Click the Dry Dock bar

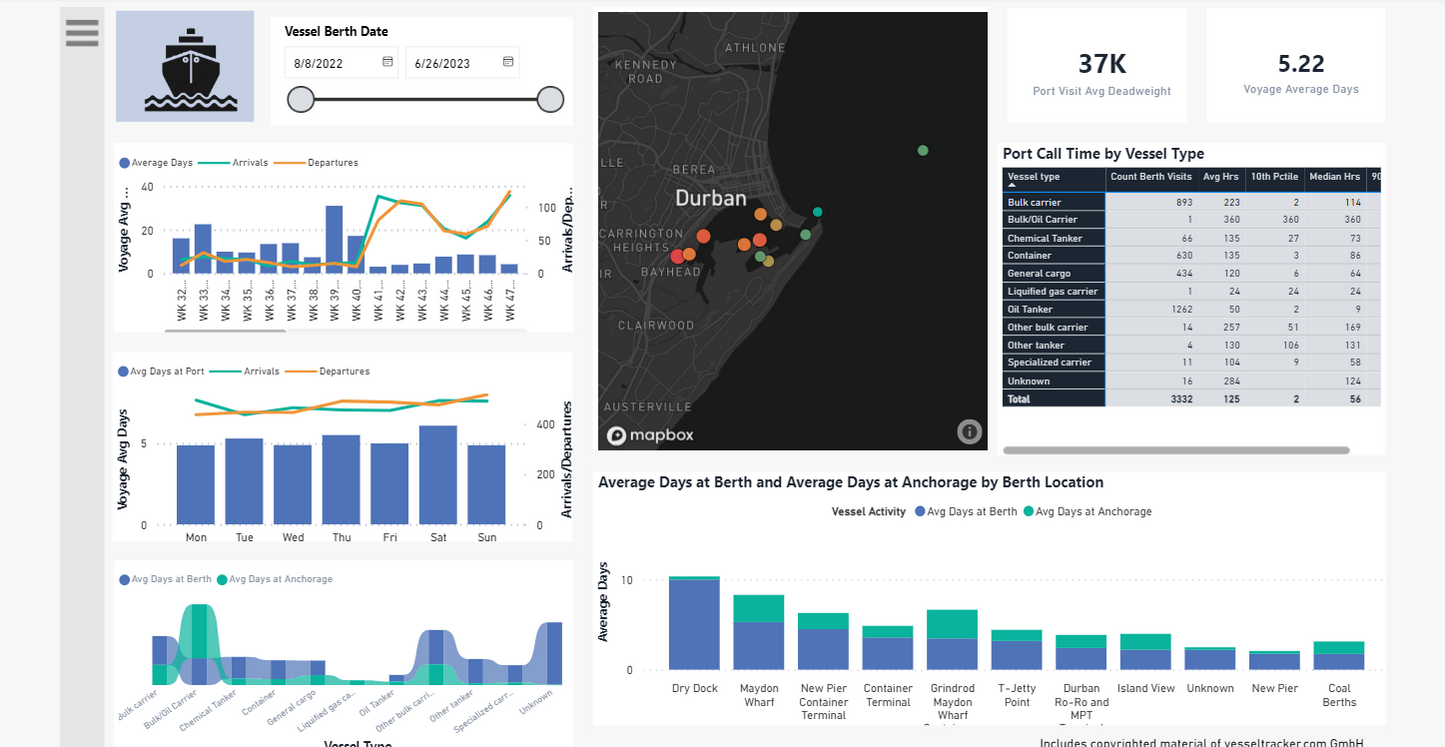pos(694,624)
